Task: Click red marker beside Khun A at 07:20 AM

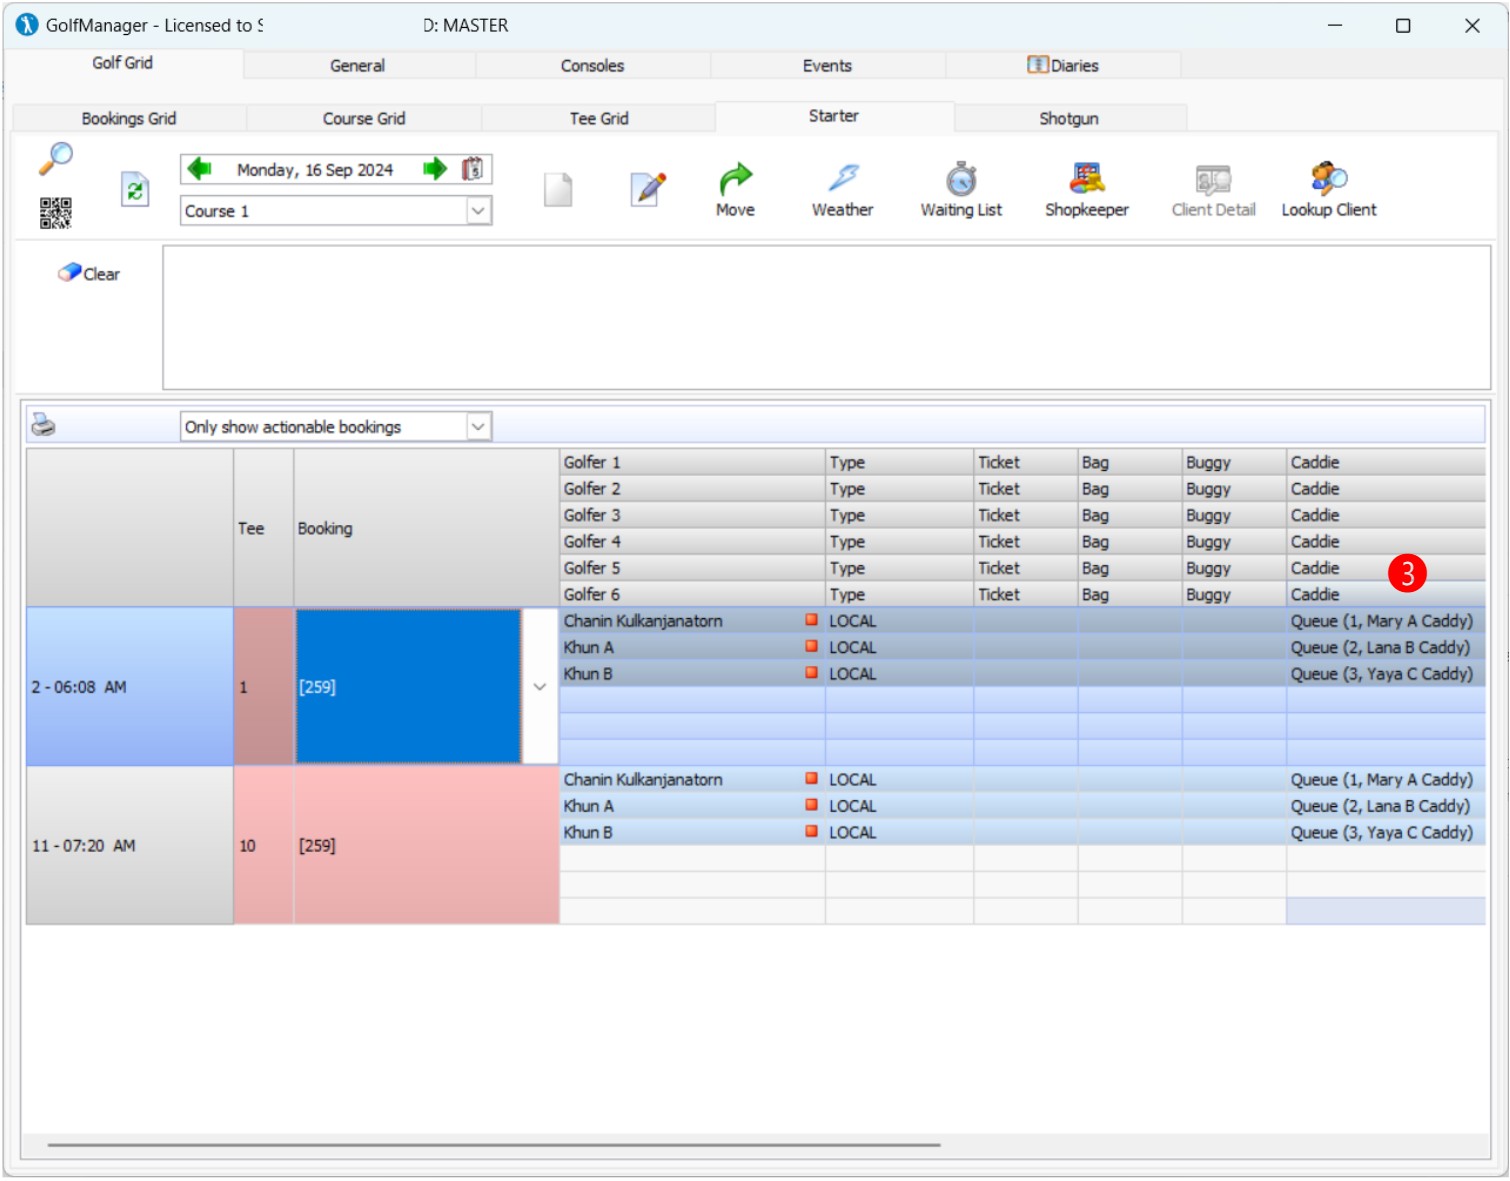Action: click(811, 805)
